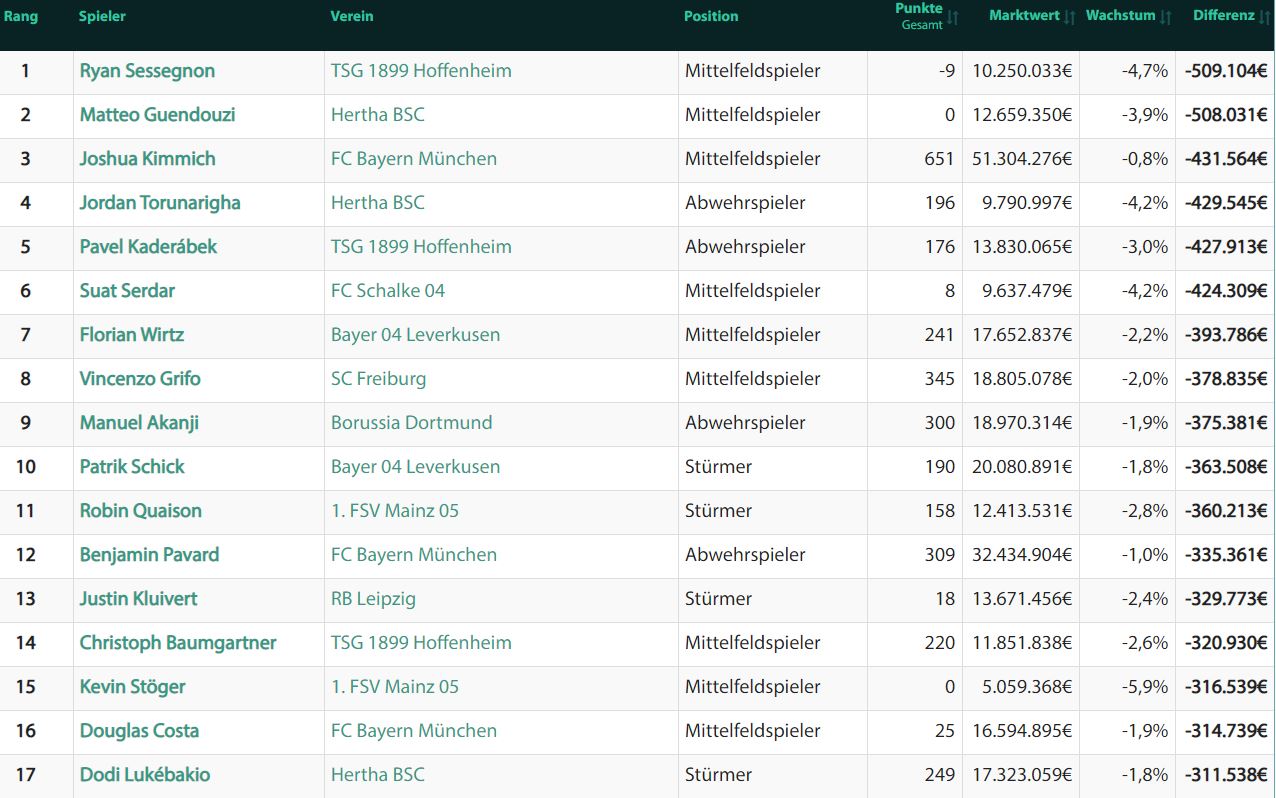Open Hertha BSC link in Torunarigha row
Image resolution: width=1276 pixels, height=798 pixels.
378,203
